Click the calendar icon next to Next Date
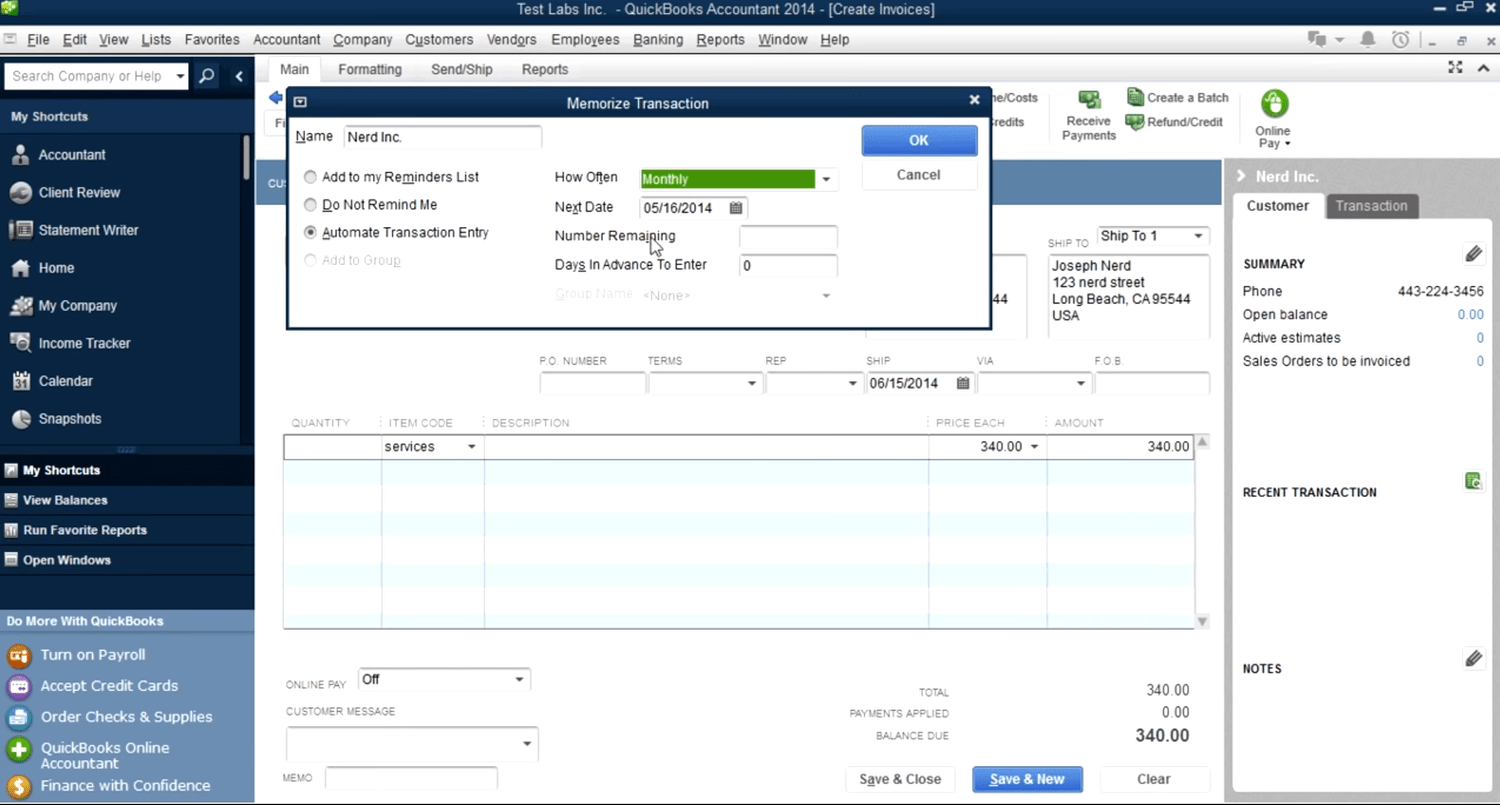Image resolution: width=1500 pixels, height=805 pixels. (735, 208)
